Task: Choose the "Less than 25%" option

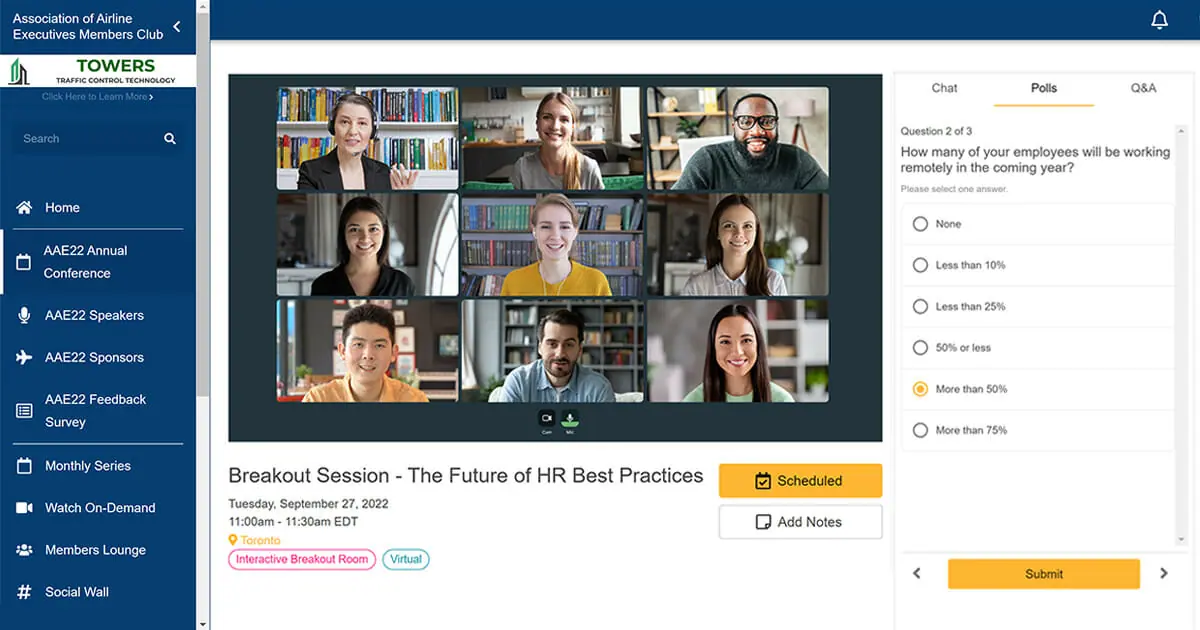Action: pos(920,306)
